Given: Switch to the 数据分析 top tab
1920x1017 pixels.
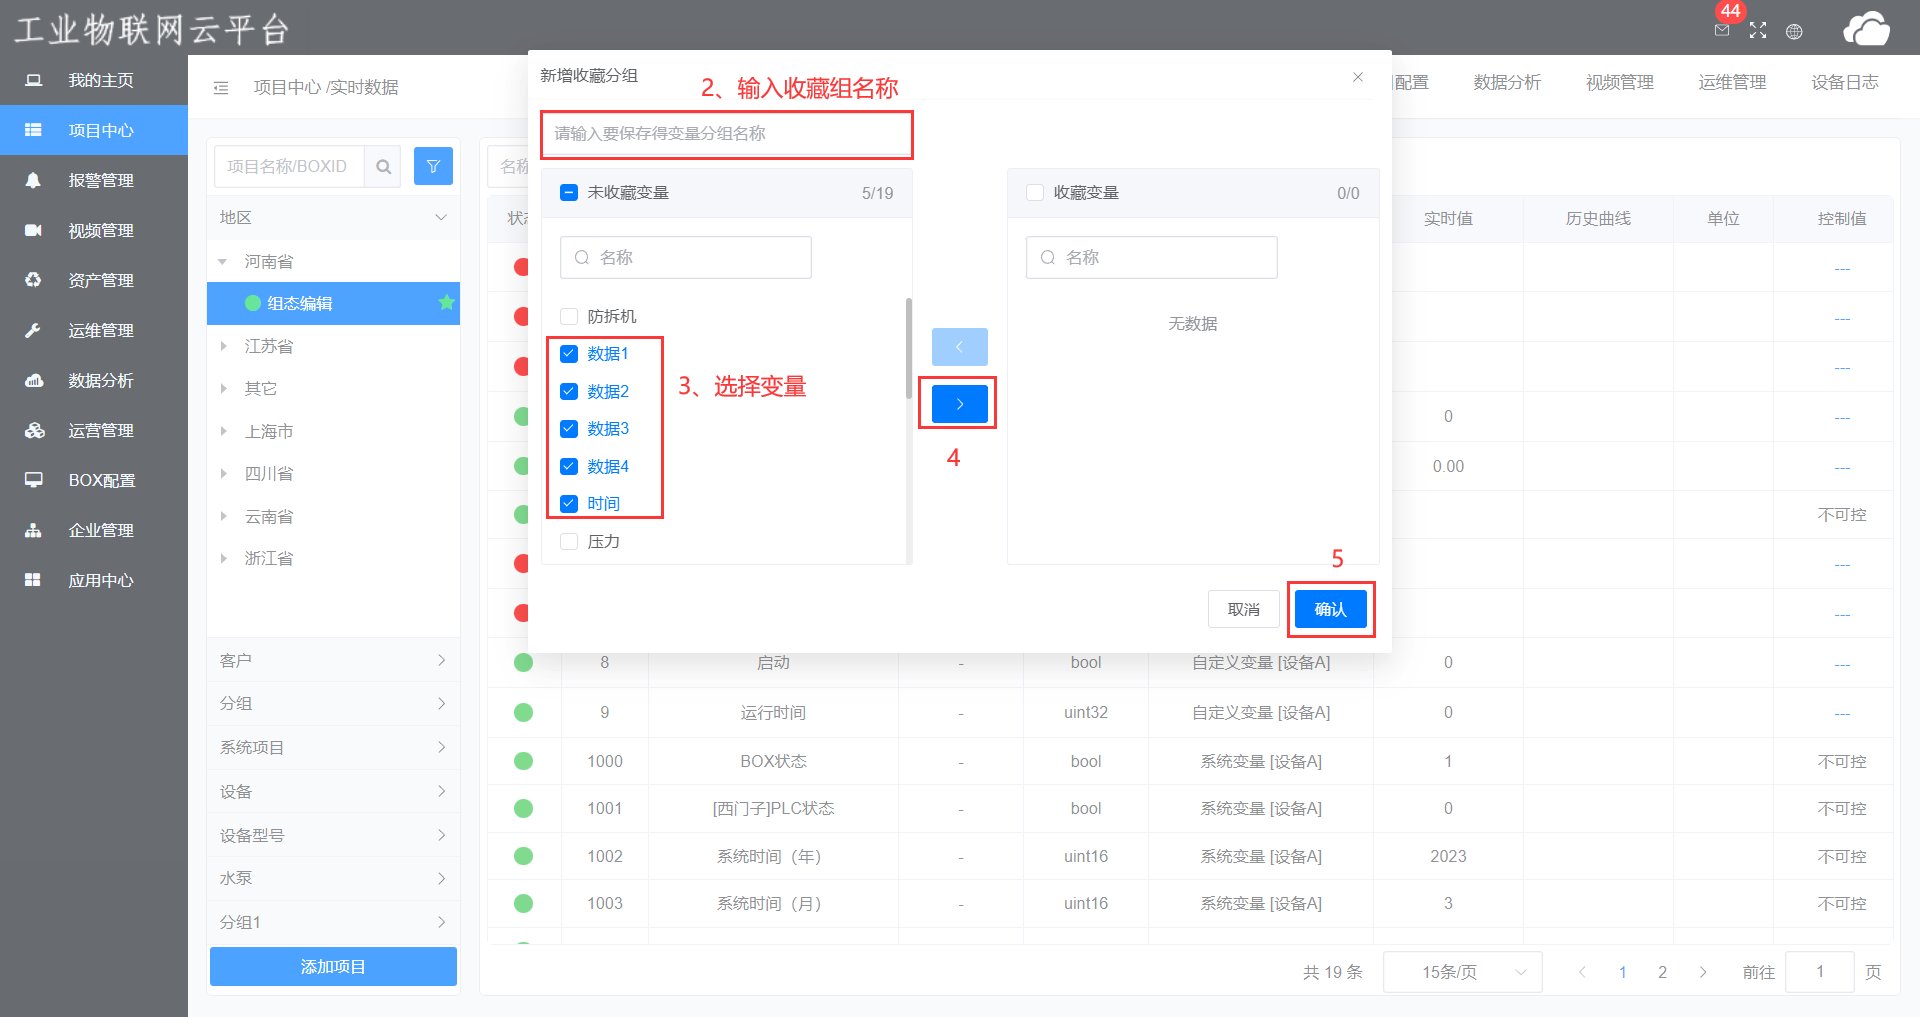Looking at the screenshot, I should [x=1506, y=83].
